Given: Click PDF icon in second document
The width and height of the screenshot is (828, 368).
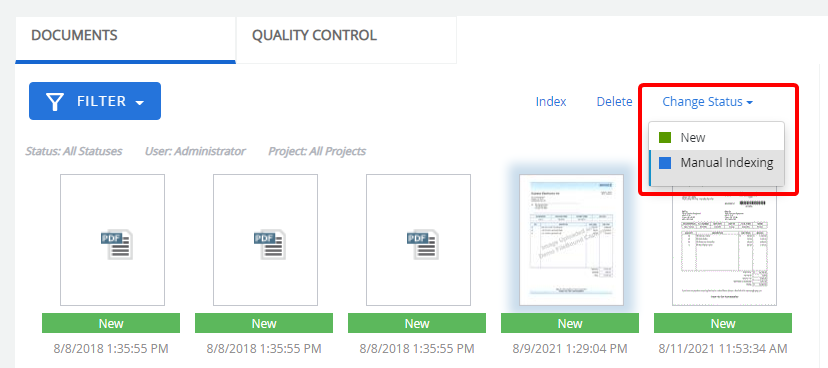Looking at the screenshot, I should 269,244.
